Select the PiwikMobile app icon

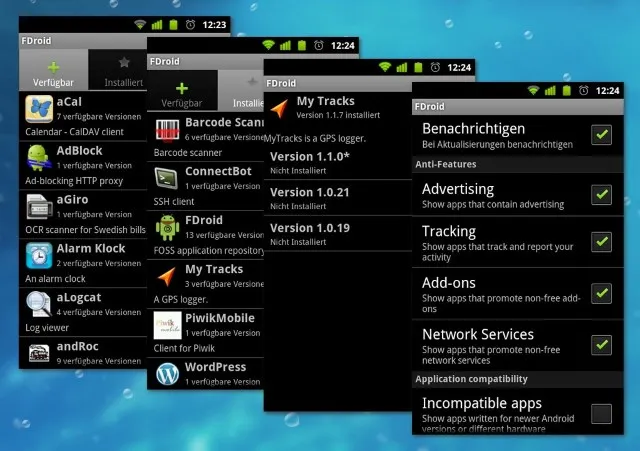(x=167, y=325)
